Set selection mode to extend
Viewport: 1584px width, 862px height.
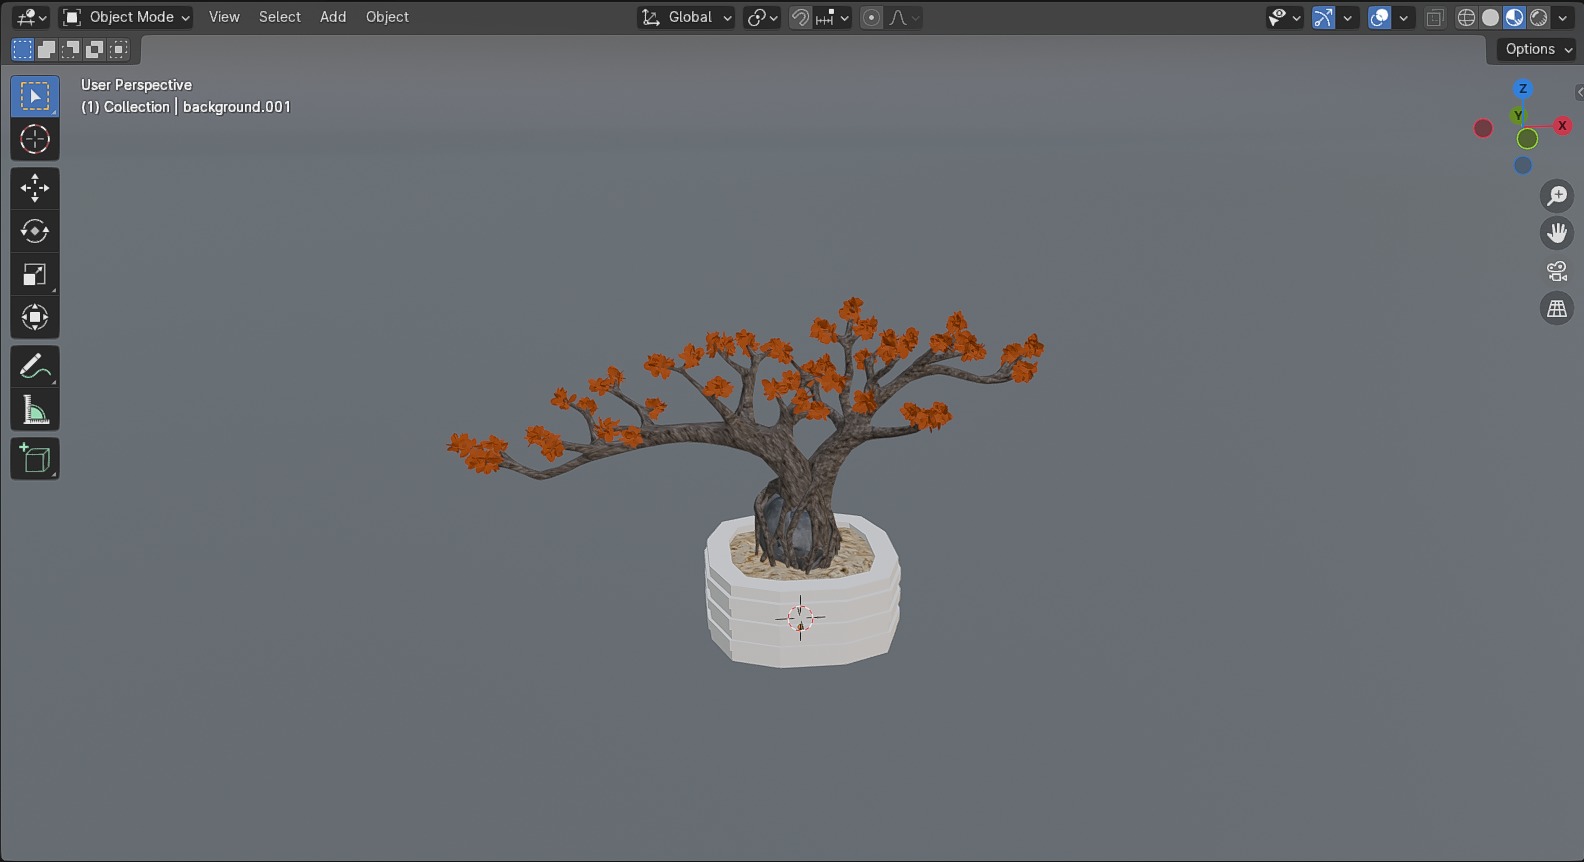(46, 49)
